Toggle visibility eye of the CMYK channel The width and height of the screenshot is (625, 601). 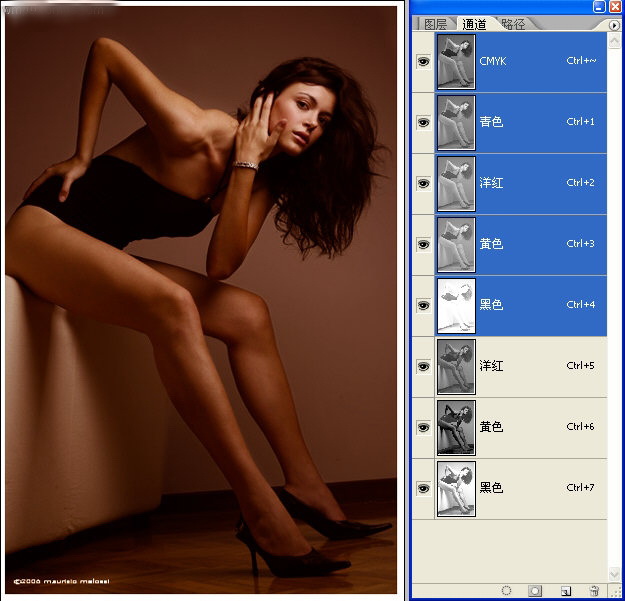[422, 61]
